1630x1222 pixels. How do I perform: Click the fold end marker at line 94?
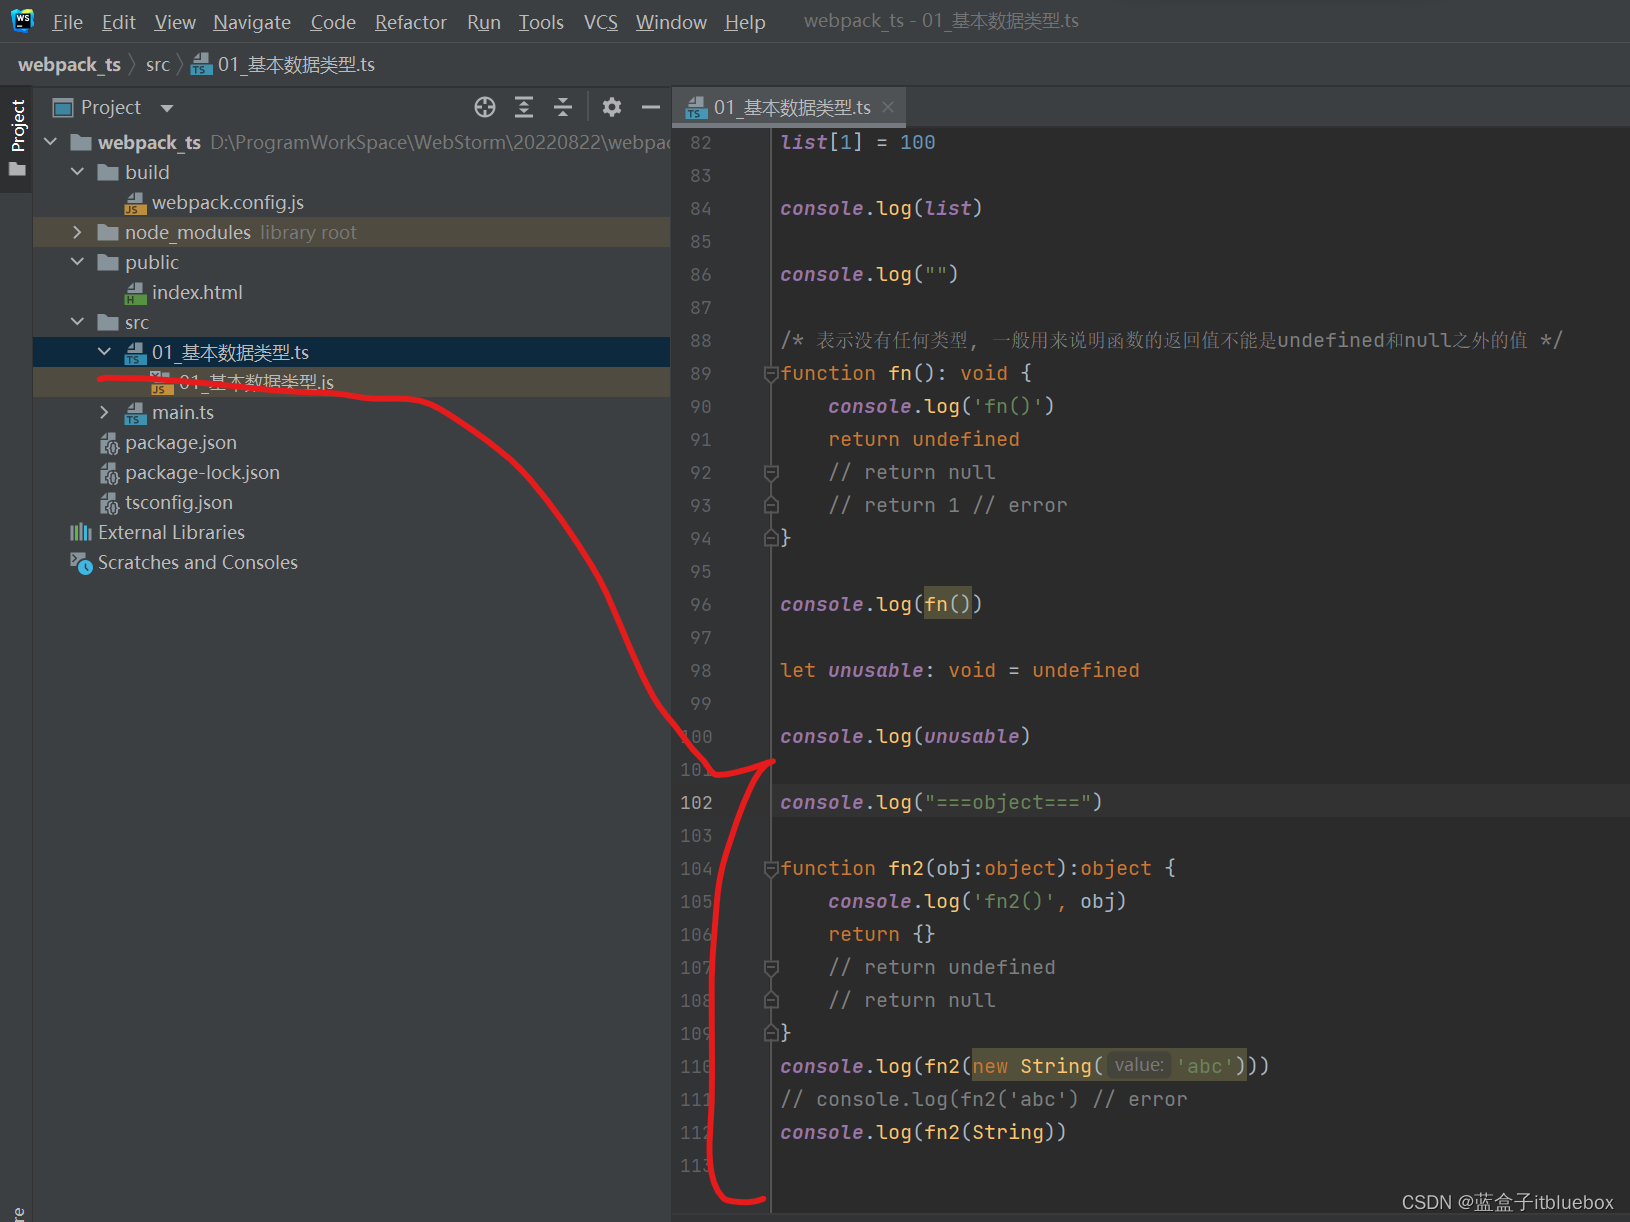(771, 538)
